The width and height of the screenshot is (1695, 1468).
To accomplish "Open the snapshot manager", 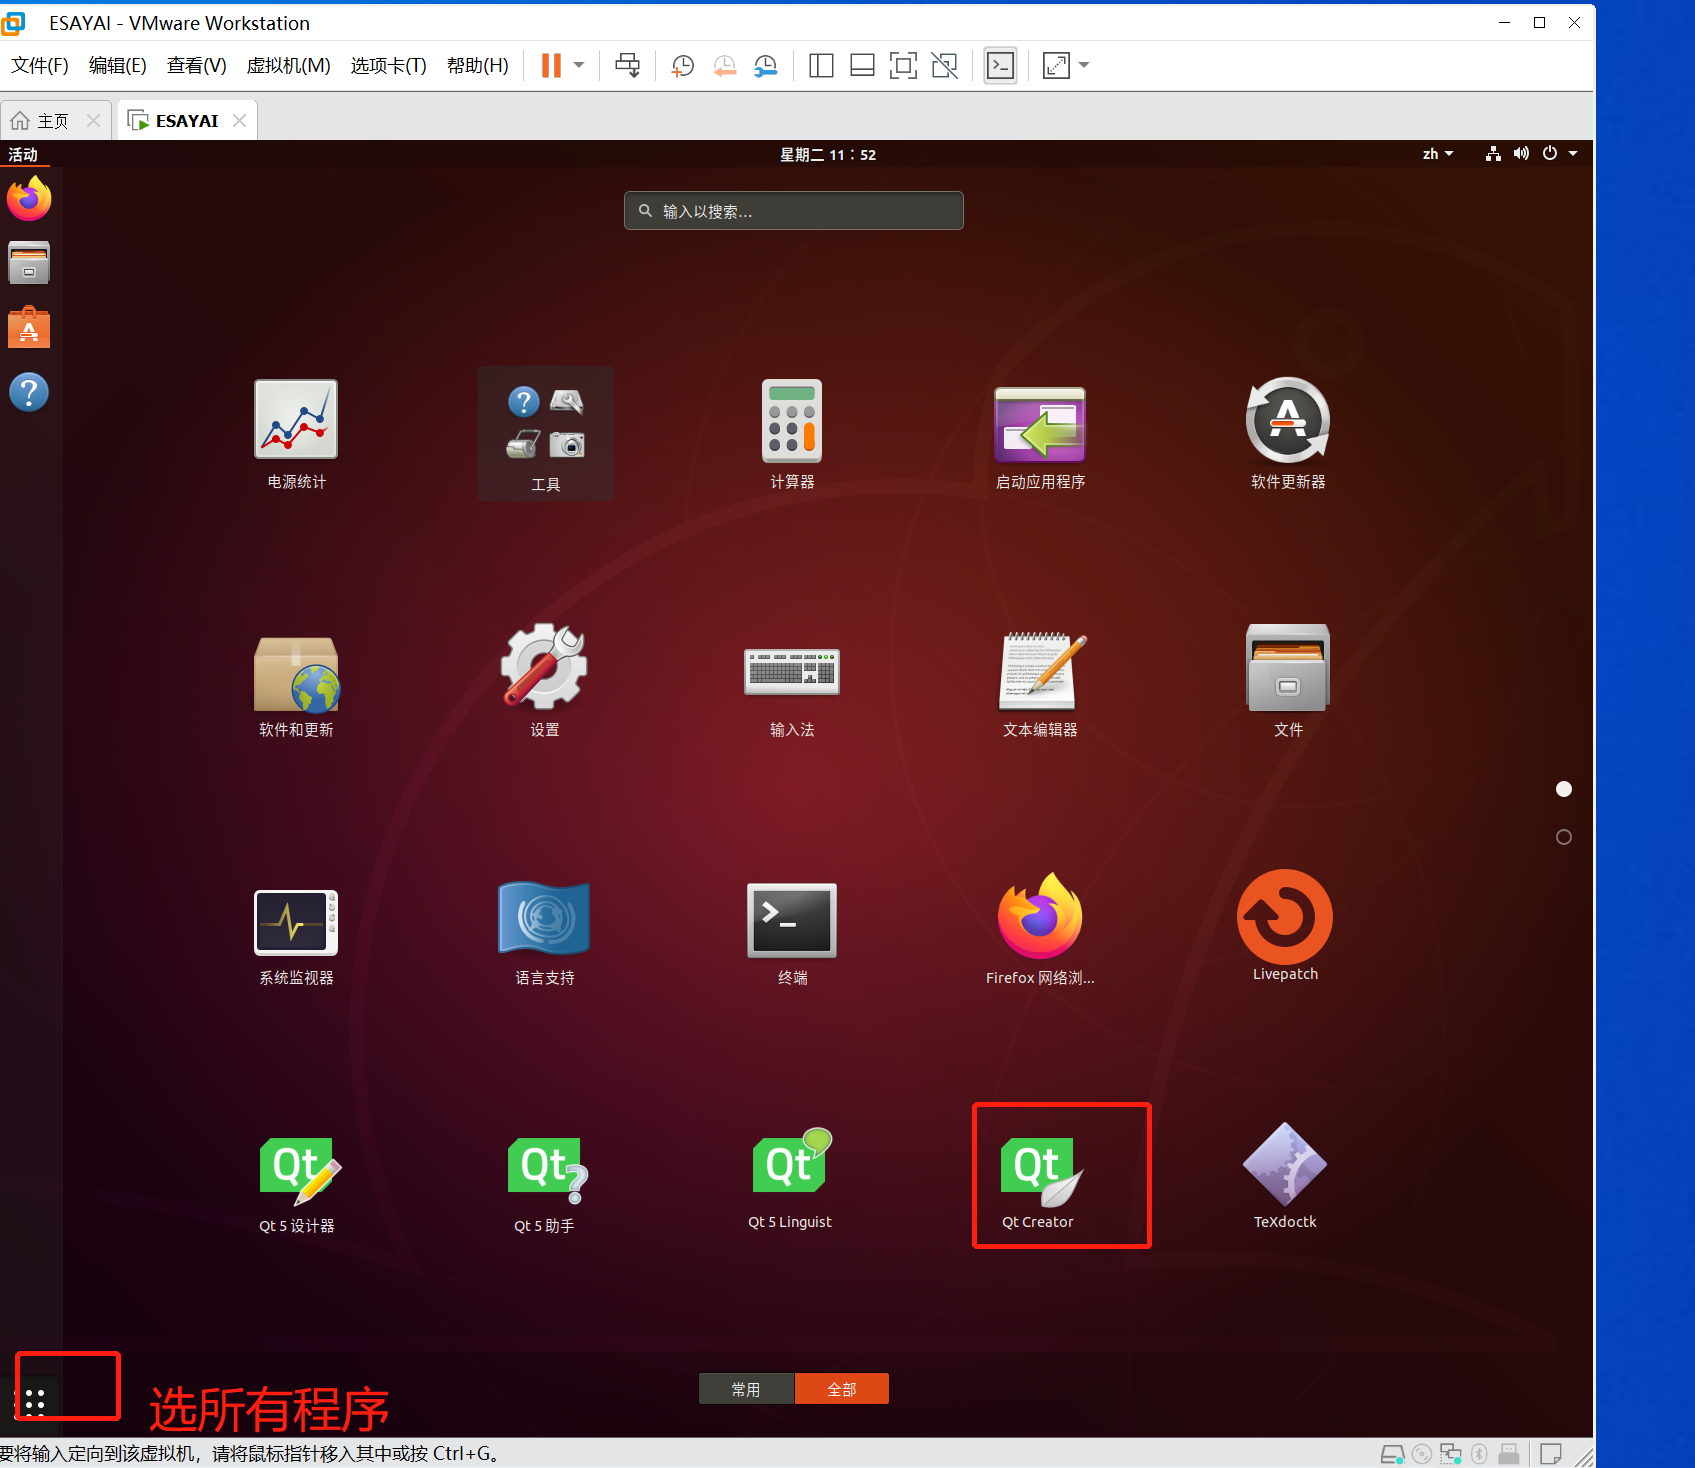I will (765, 65).
